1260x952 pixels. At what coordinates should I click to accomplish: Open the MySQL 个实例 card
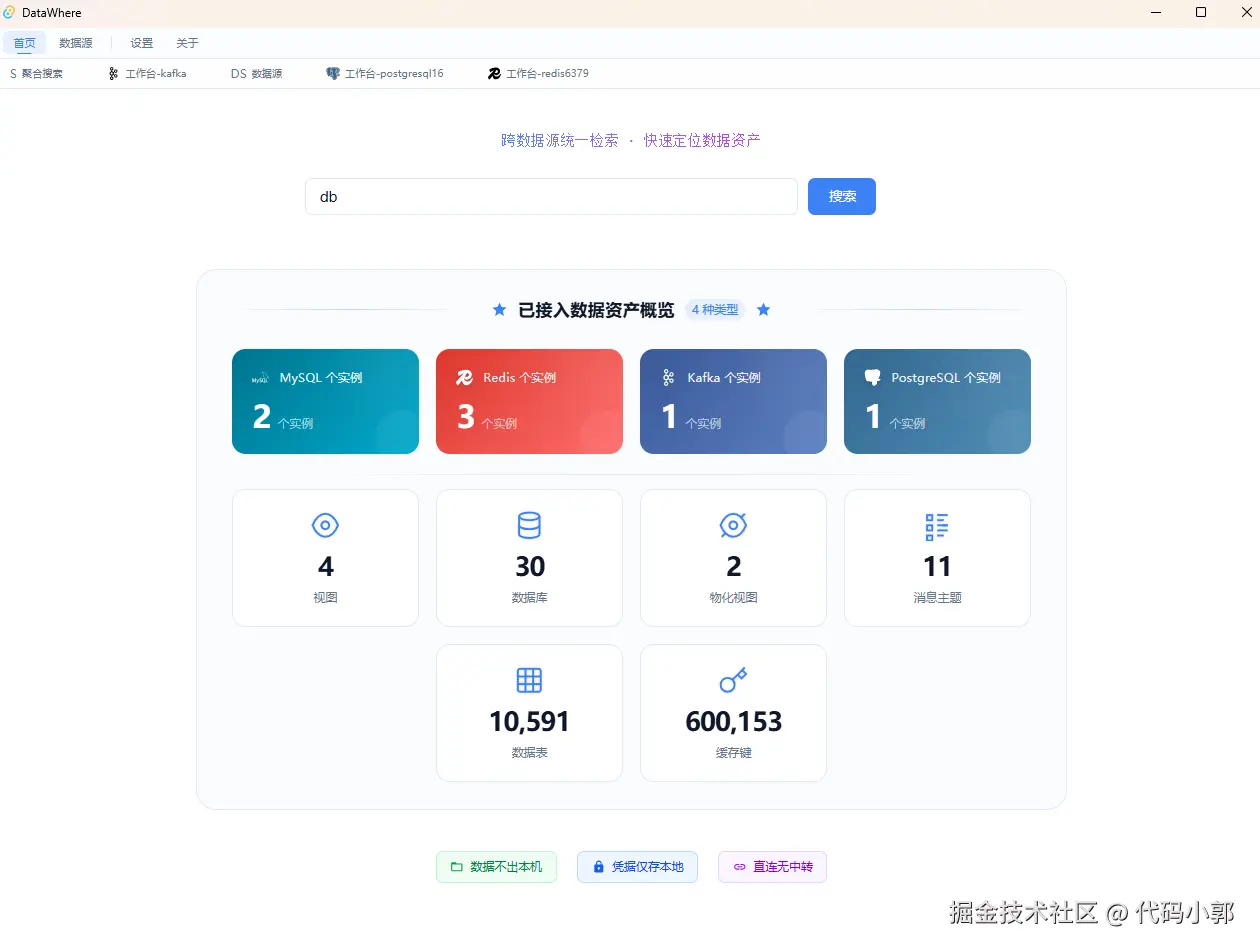325,401
